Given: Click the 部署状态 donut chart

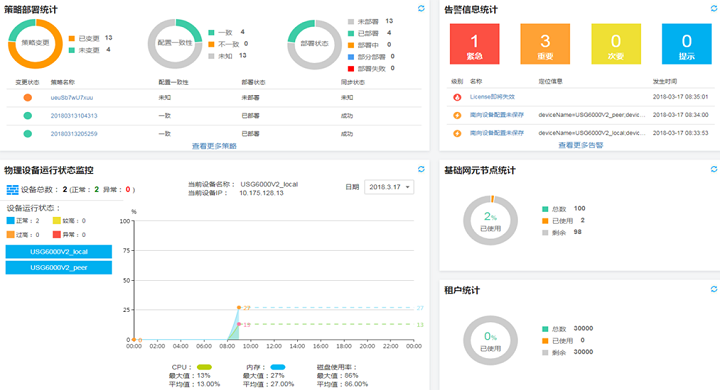Looking at the screenshot, I should pos(315,44).
